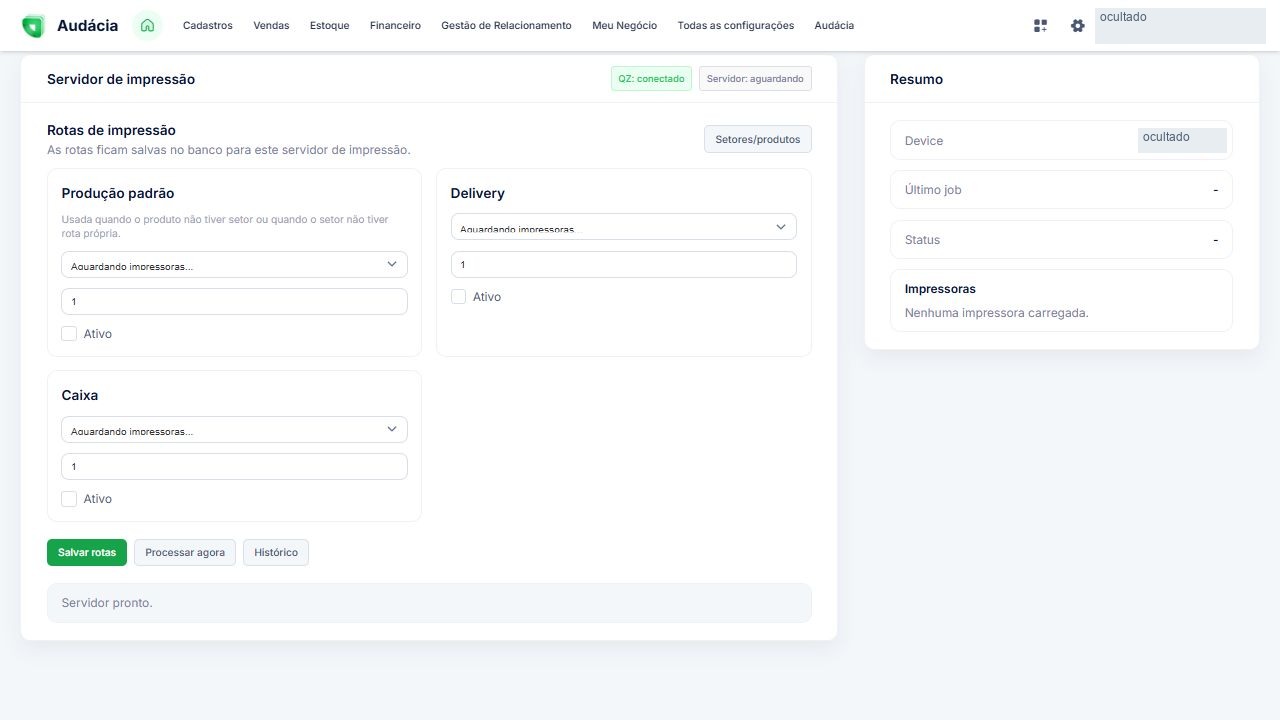The image size is (1280, 720).
Task: Click the Setores/produtos button
Action: [758, 140]
